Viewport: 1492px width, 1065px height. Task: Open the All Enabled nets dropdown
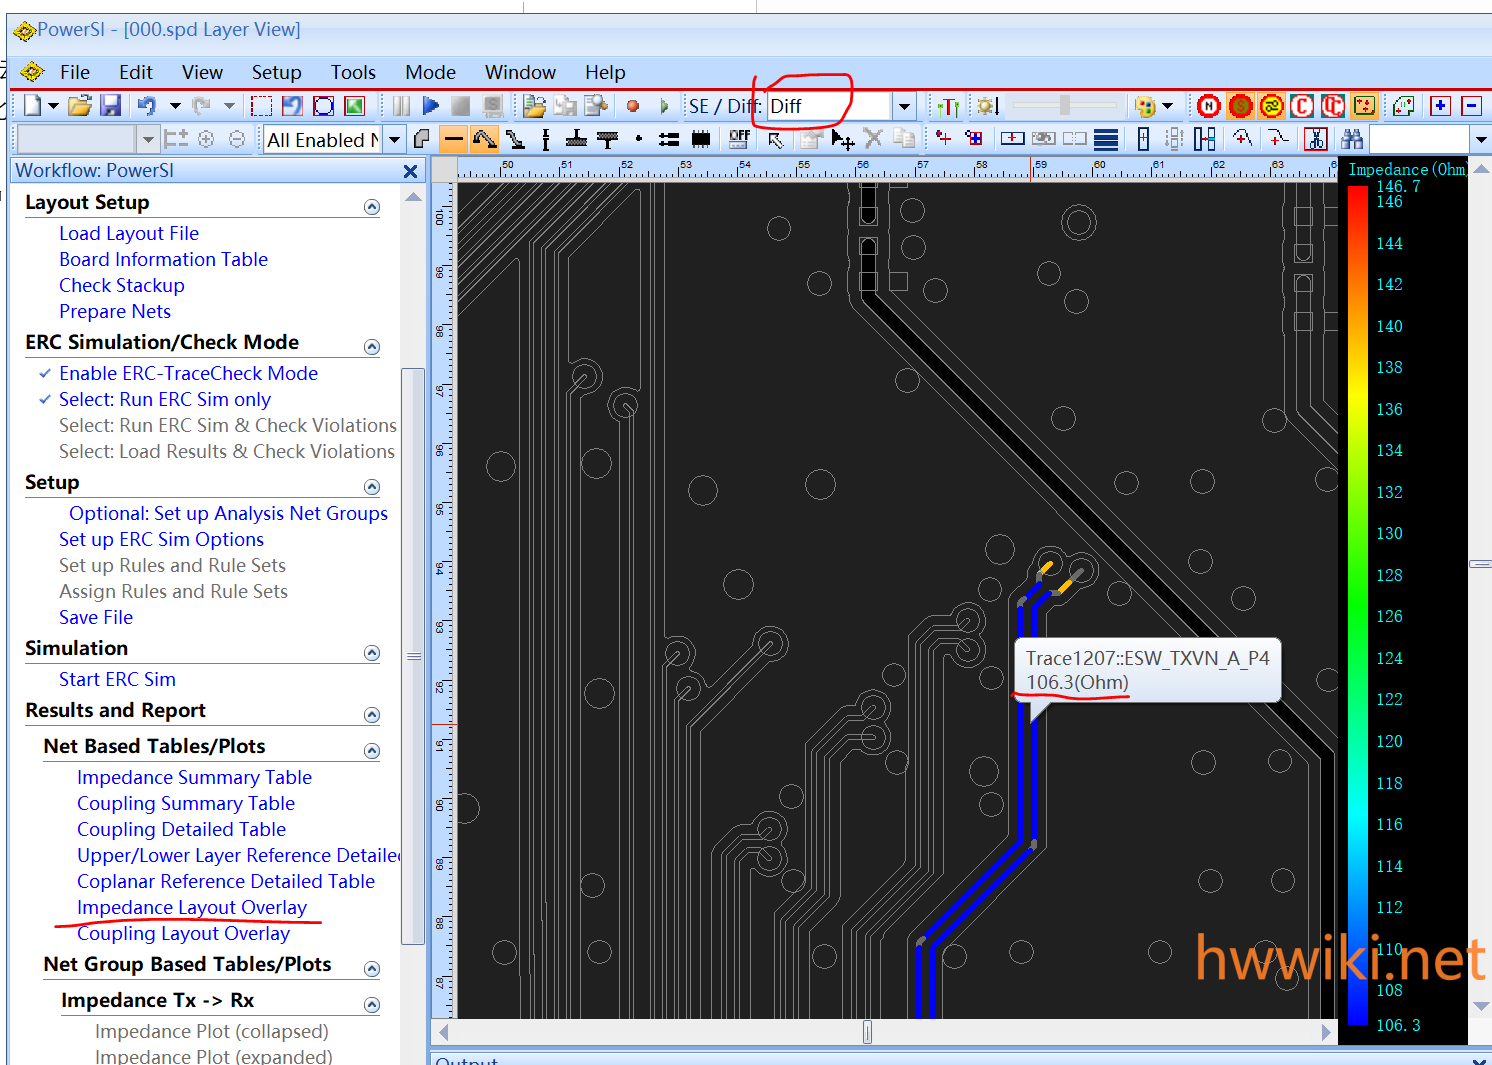[x=394, y=140]
